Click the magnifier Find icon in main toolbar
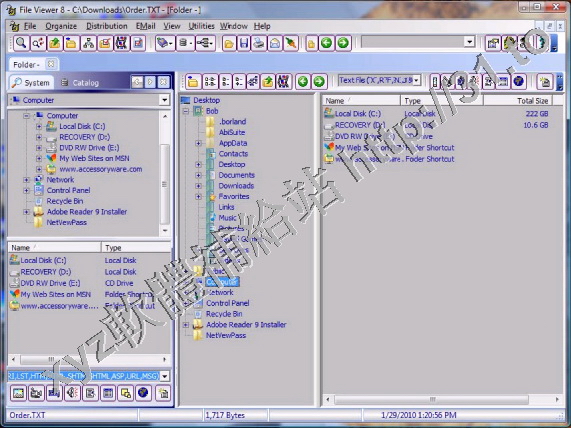The height and width of the screenshot is (428, 571). 21,43
